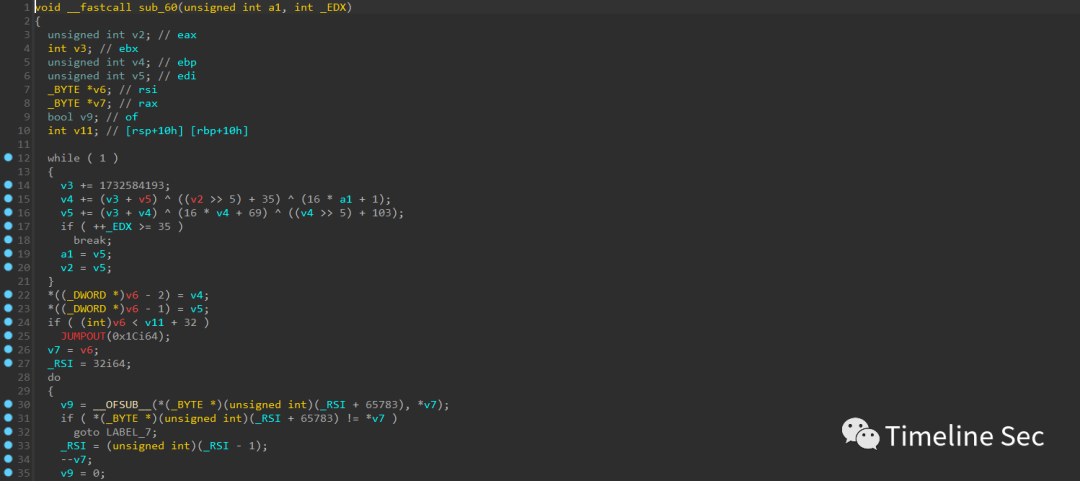Click the _EDX parameter in function signature
This screenshot has height=481, width=1080.
coord(333,8)
